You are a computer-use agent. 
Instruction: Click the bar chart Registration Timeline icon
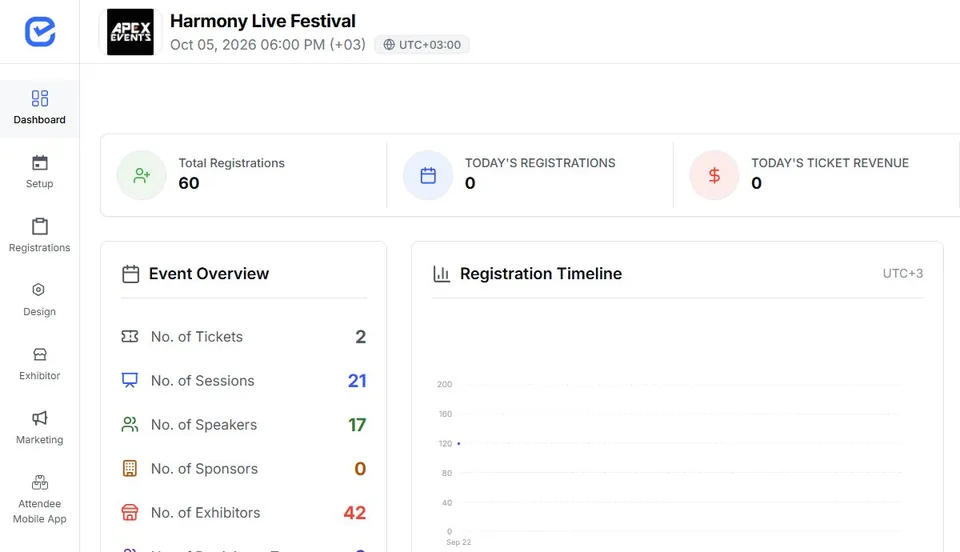coord(441,274)
